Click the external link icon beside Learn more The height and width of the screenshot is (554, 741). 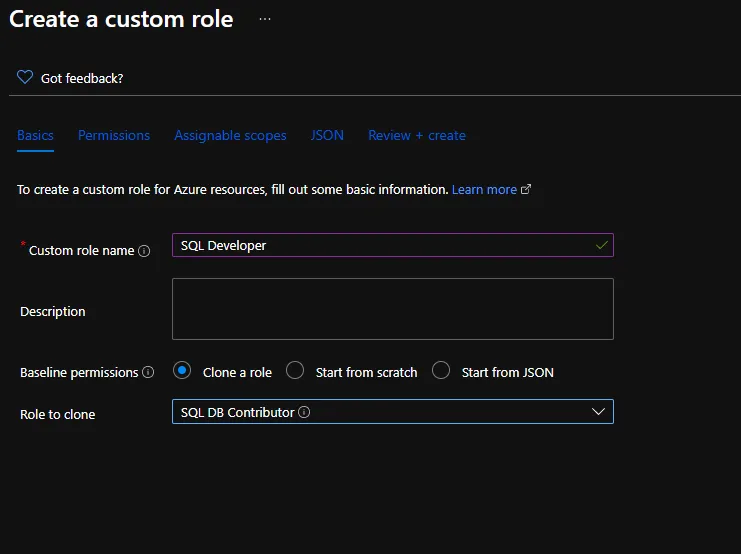[526, 189]
